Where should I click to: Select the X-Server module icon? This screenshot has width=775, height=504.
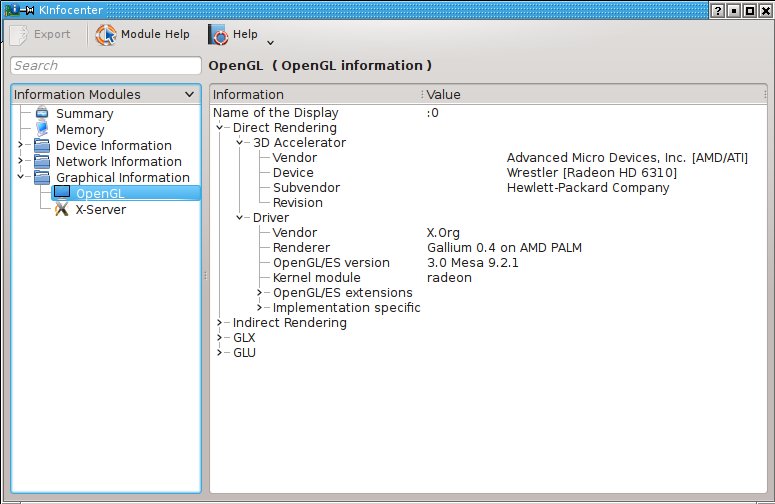tap(62, 210)
